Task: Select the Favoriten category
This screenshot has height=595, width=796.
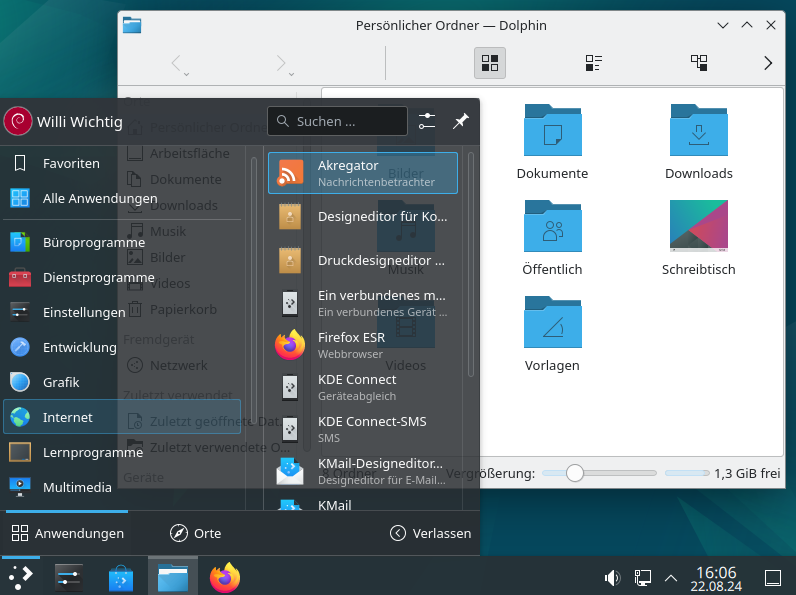Action: pyautogui.click(x=122, y=163)
